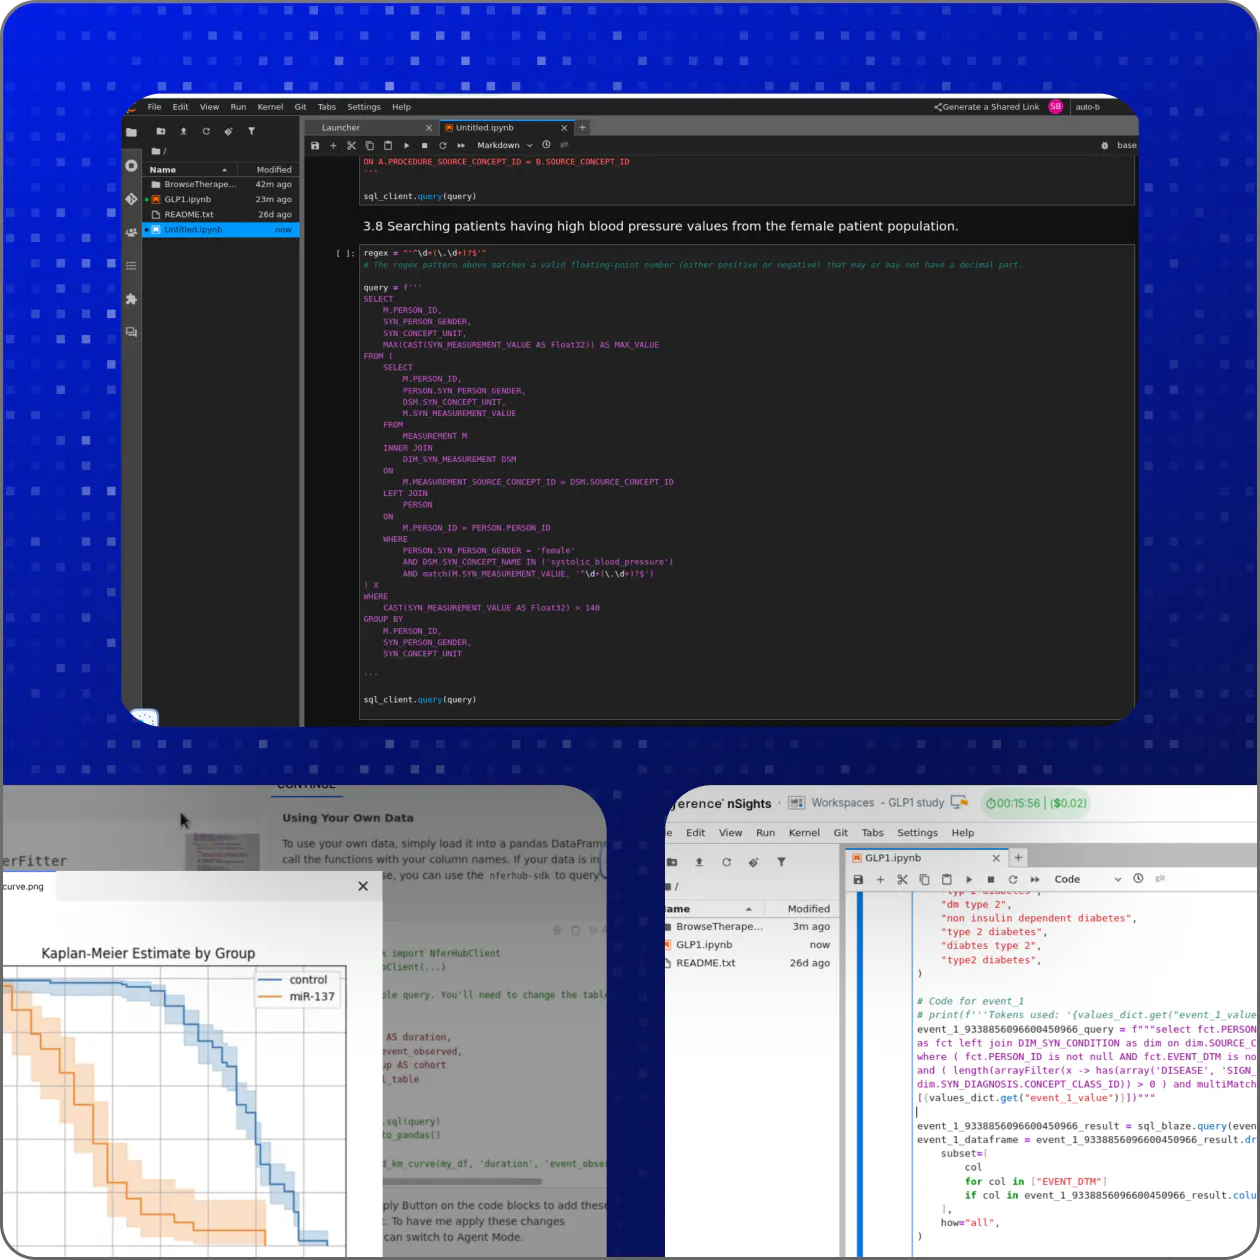Select README.txt in dark file browser
Screen dimensions: 1260x1260
pyautogui.click(x=220, y=214)
